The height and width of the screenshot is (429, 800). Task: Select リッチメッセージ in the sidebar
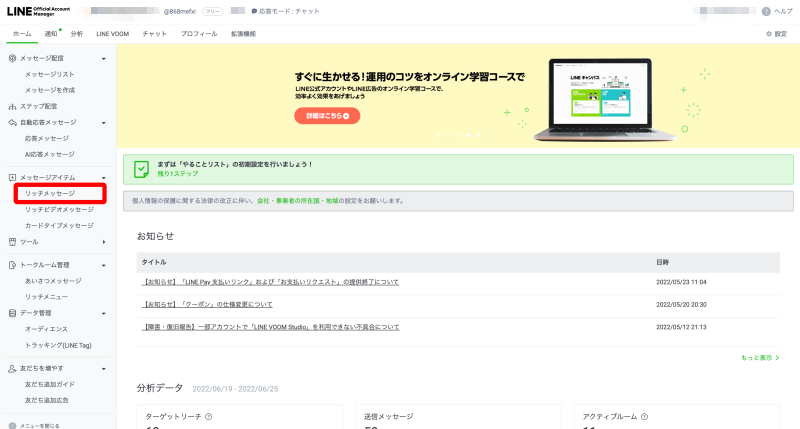click(x=50, y=193)
